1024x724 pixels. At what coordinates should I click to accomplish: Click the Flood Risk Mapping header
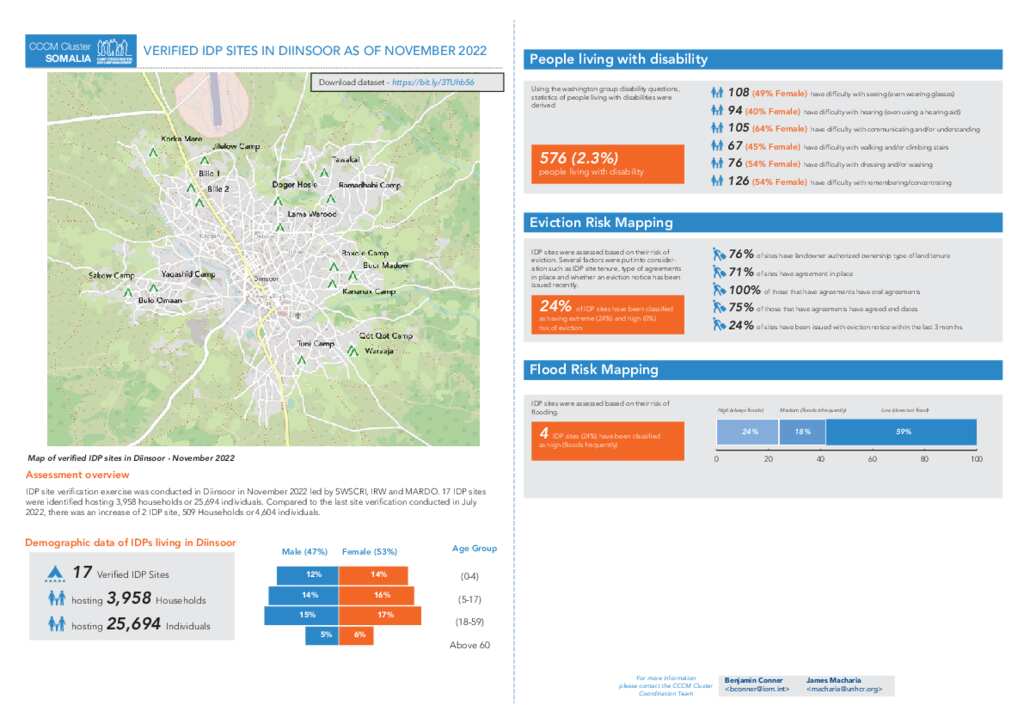[763, 370]
